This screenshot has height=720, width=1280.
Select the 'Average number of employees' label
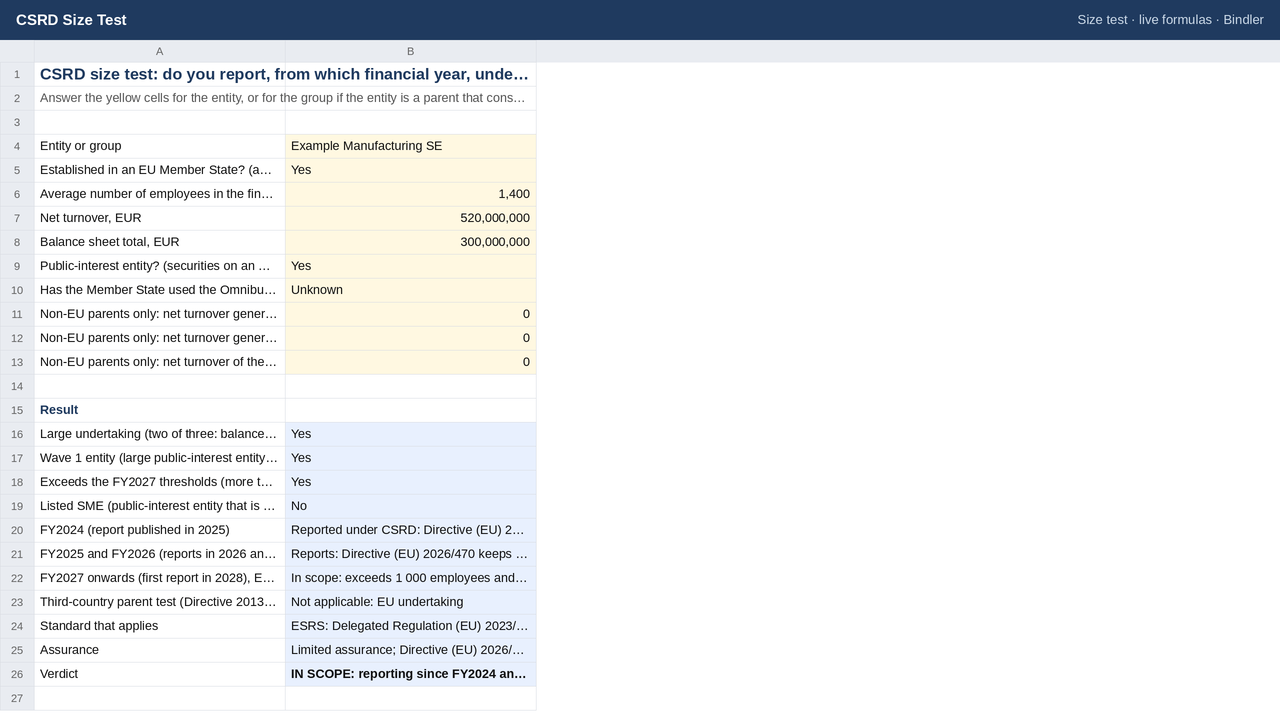coord(160,194)
